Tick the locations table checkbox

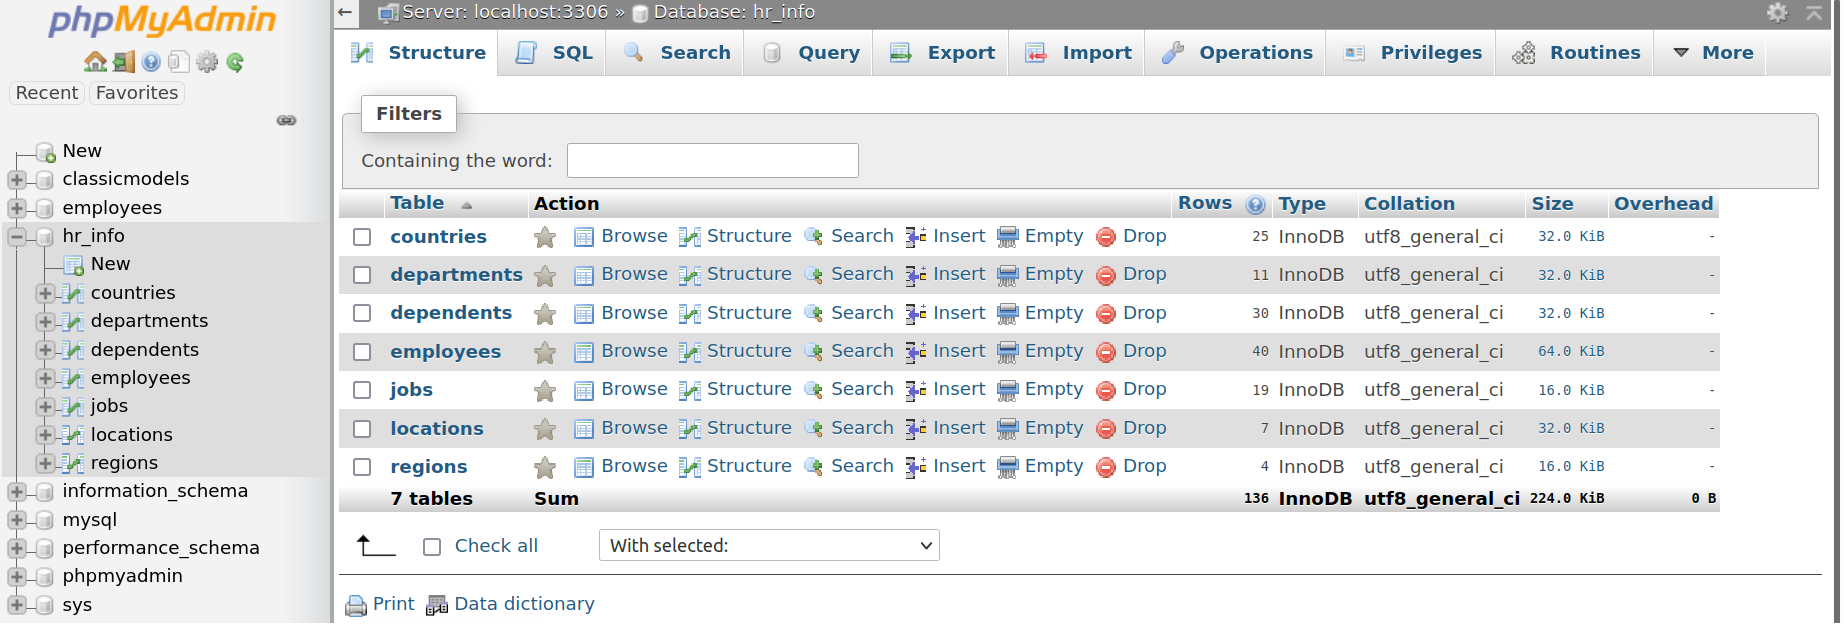pyautogui.click(x=362, y=429)
